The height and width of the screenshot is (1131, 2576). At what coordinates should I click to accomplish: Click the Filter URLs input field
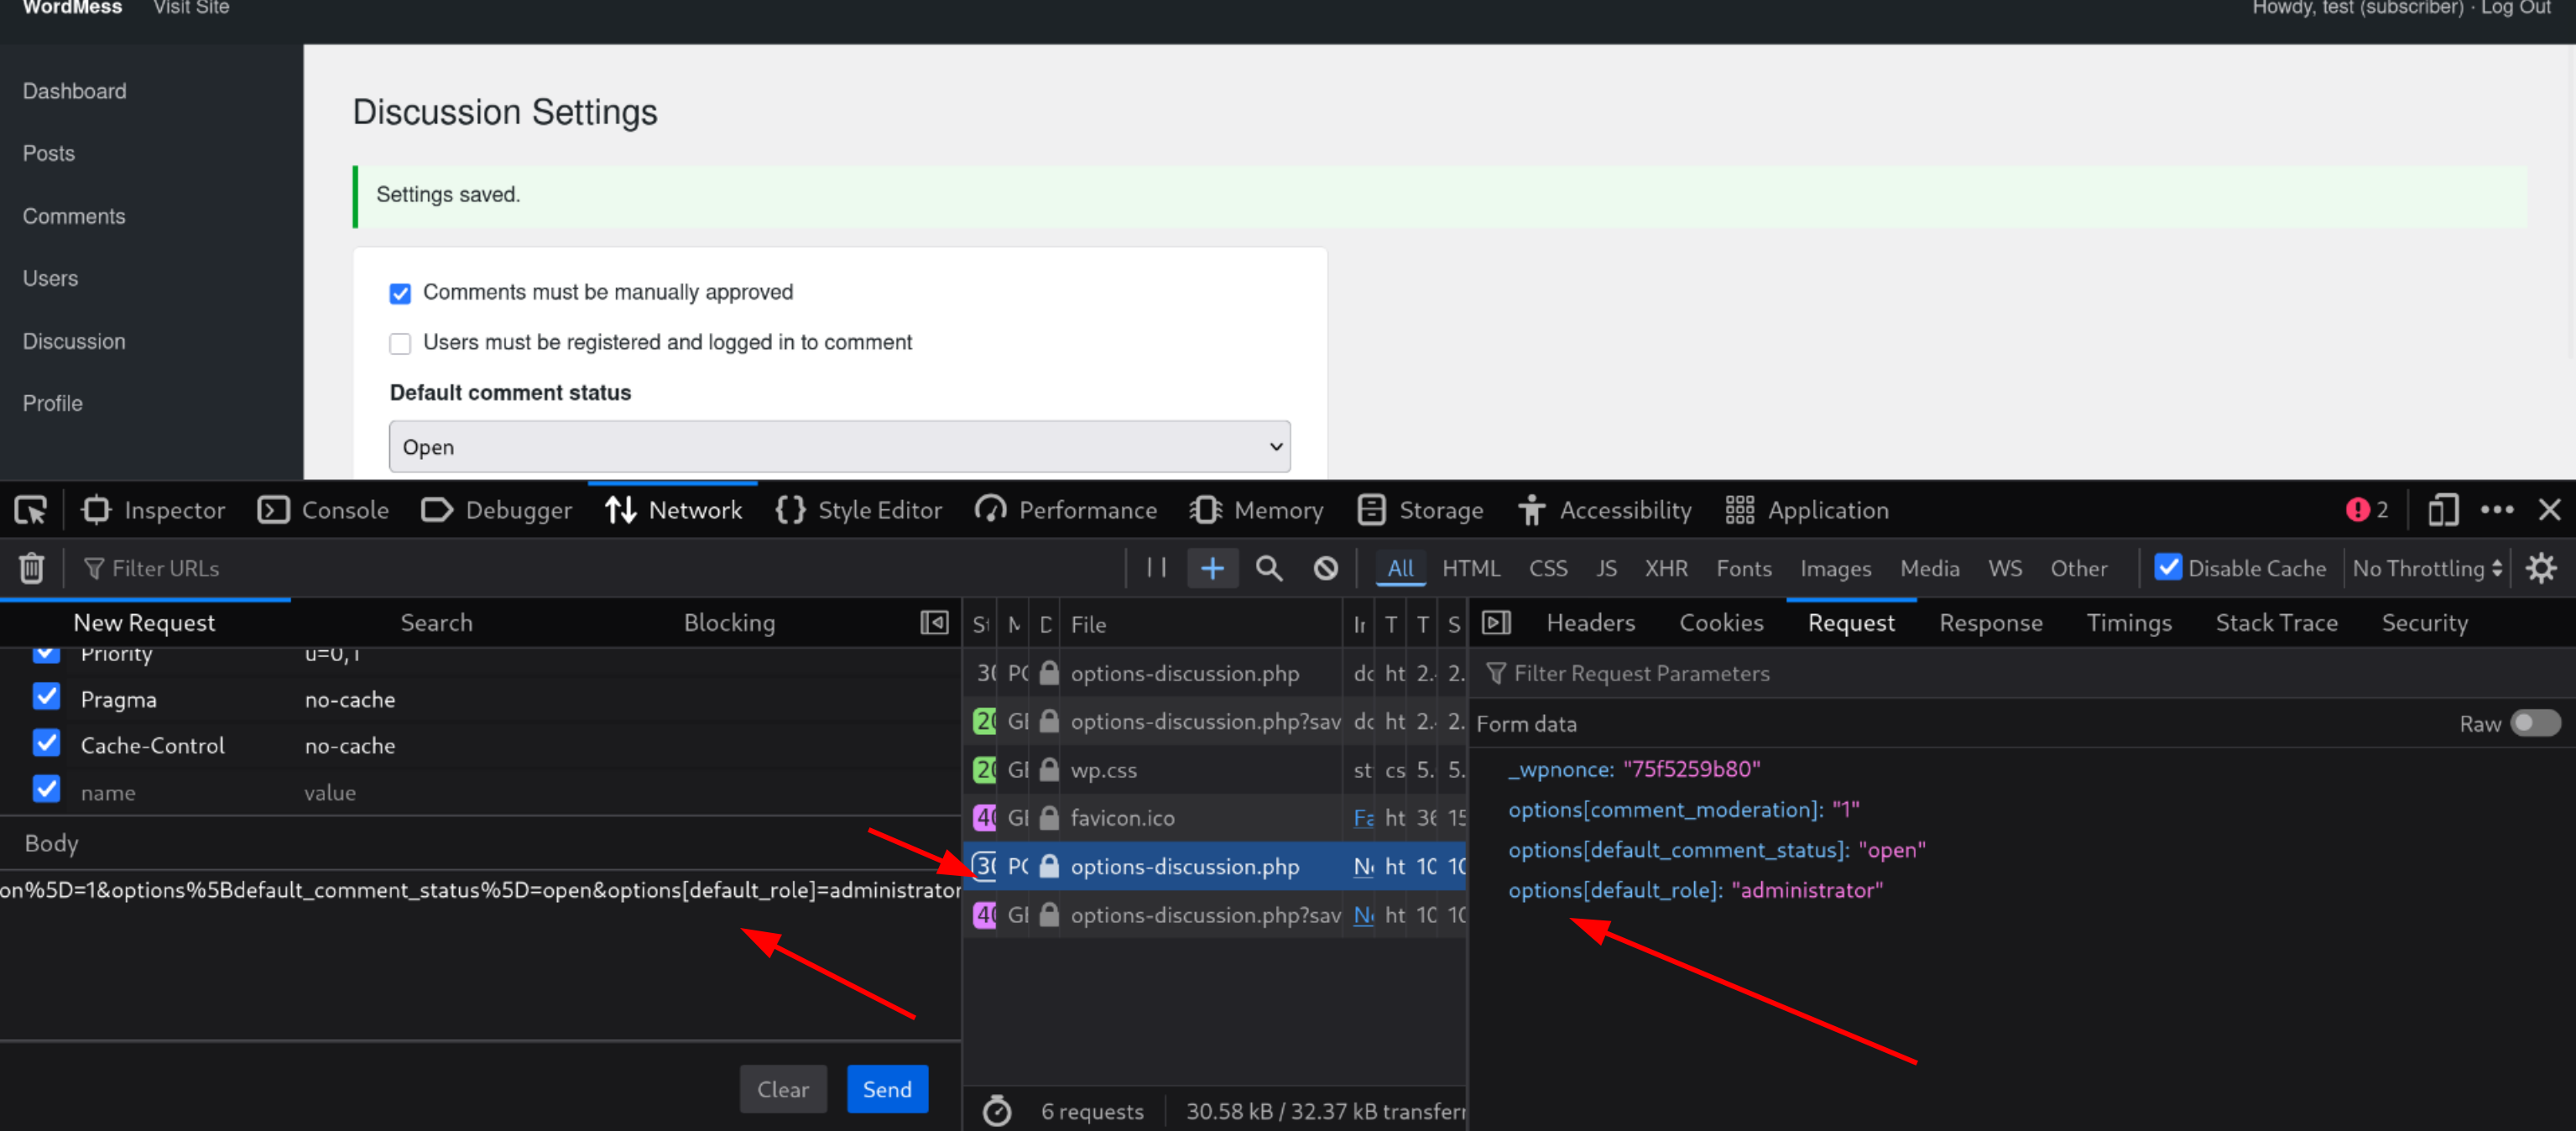click(x=600, y=568)
